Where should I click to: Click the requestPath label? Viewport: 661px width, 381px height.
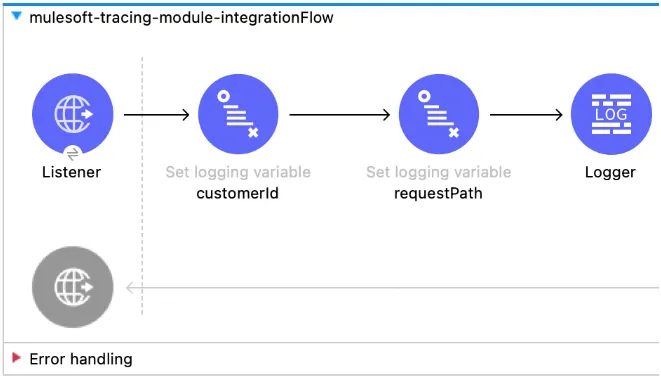(438, 193)
